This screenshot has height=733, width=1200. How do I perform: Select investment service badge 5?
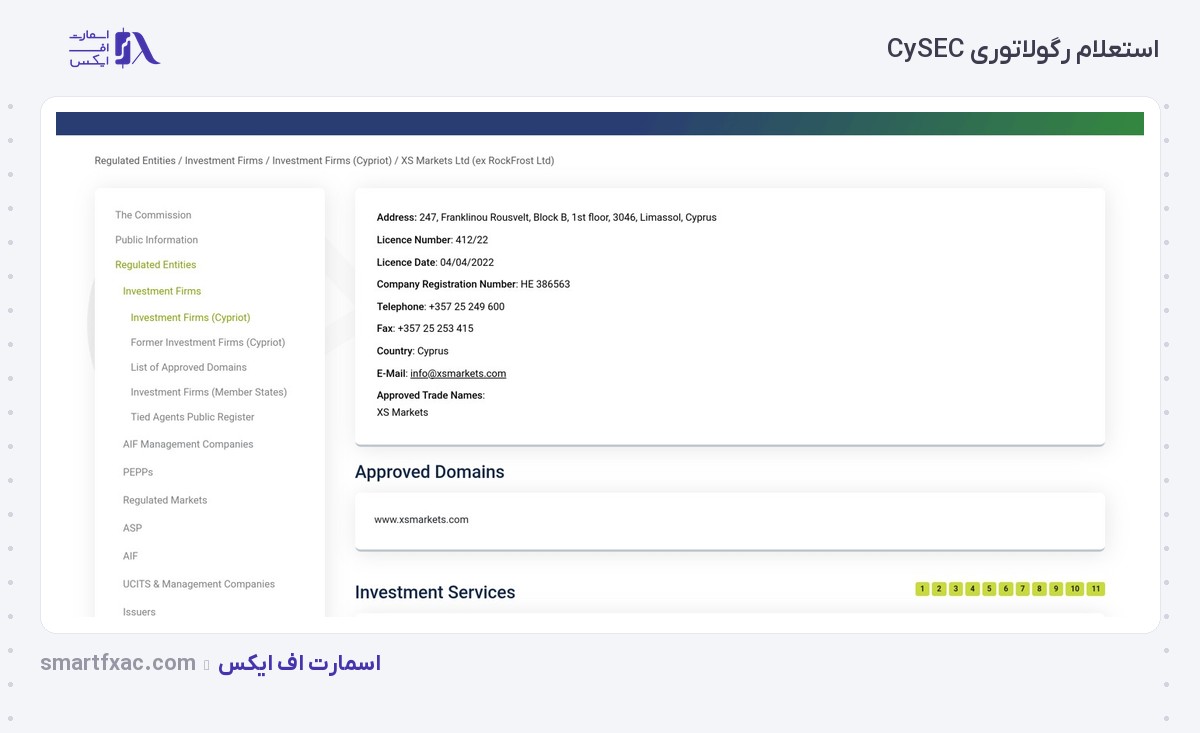(989, 589)
